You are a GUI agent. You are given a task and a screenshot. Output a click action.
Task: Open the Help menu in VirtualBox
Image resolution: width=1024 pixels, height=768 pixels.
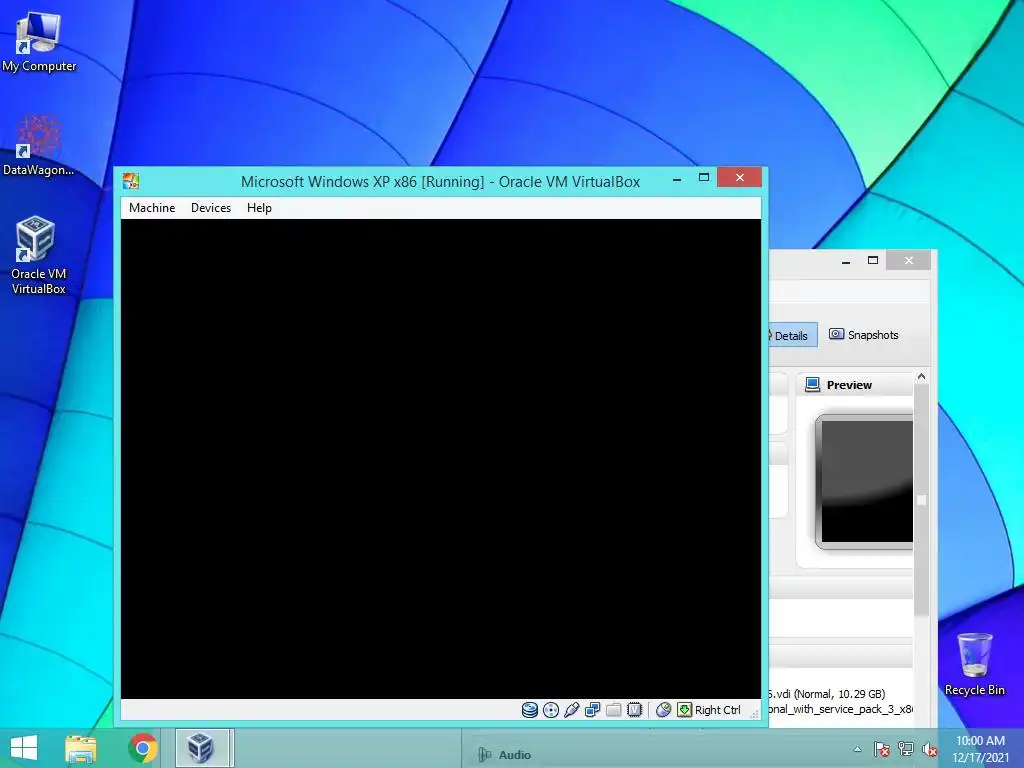pos(259,208)
